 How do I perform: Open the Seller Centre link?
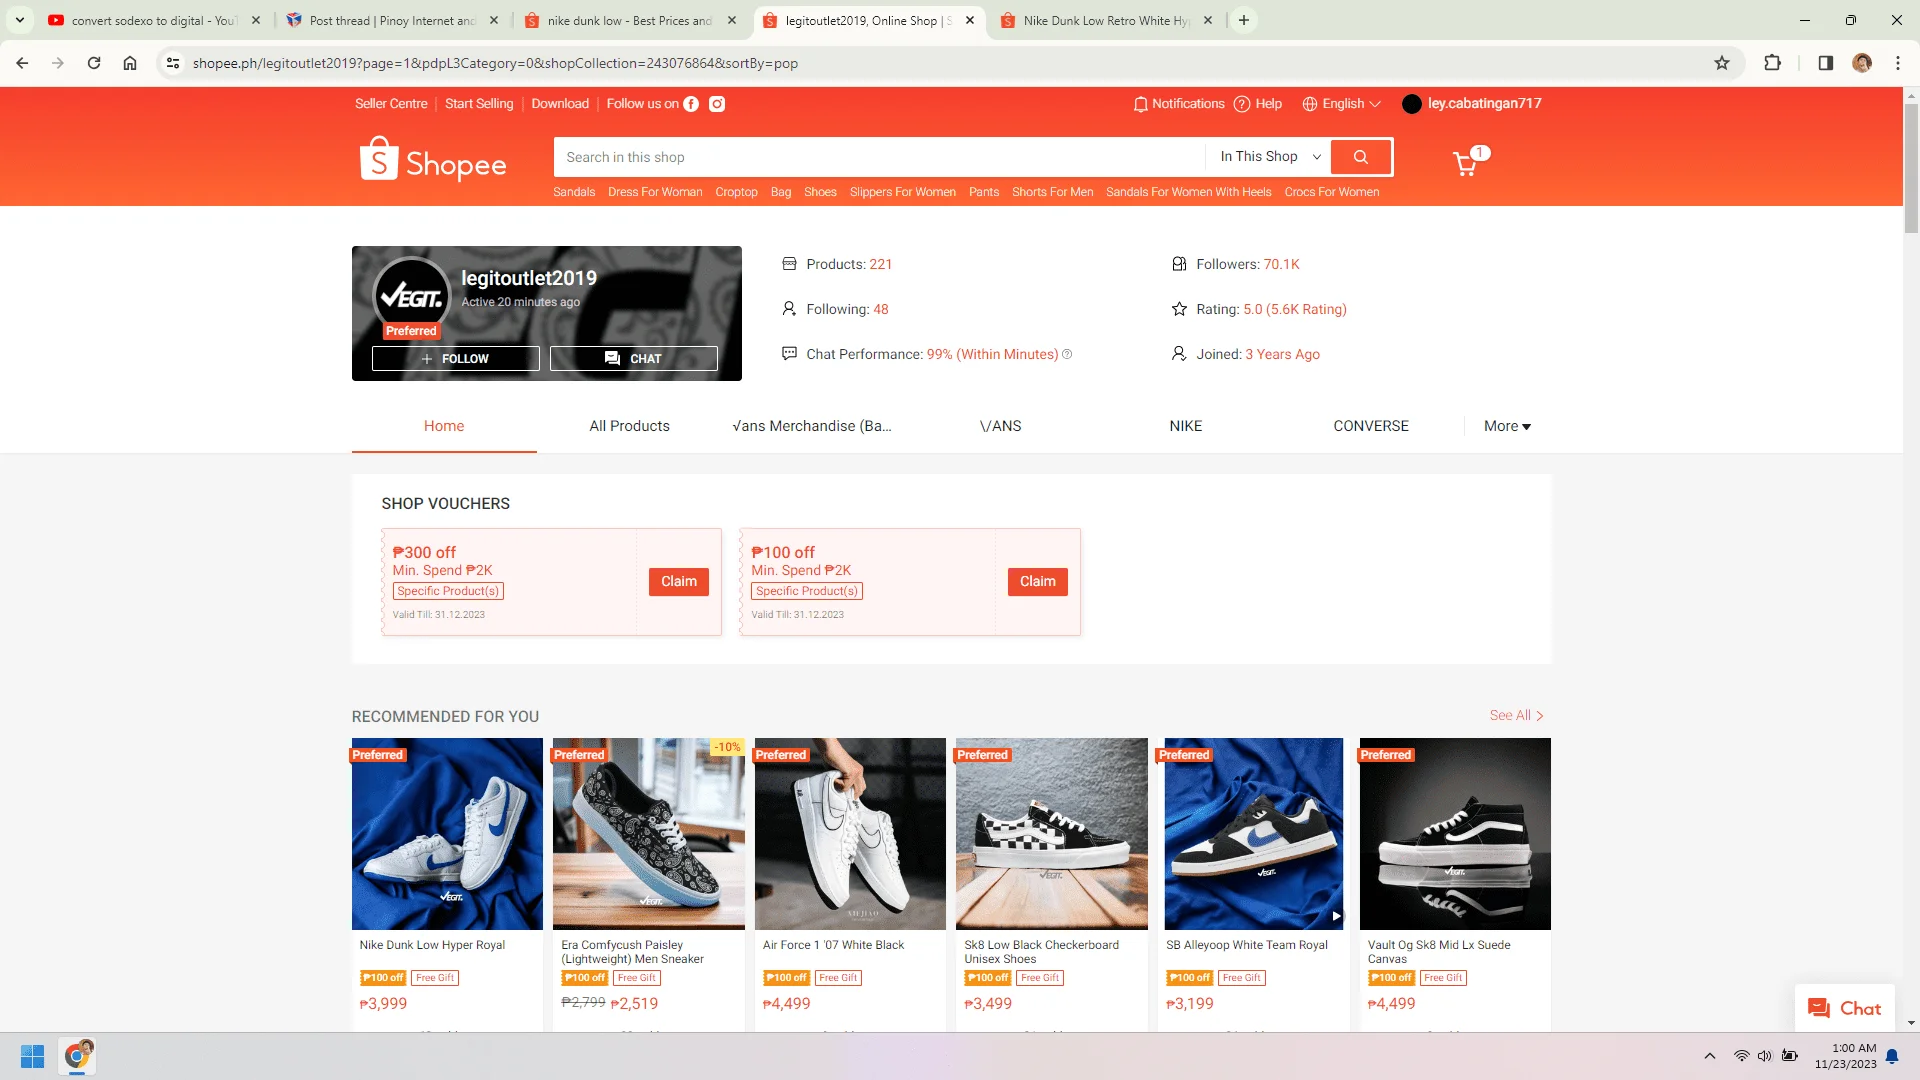pos(391,104)
